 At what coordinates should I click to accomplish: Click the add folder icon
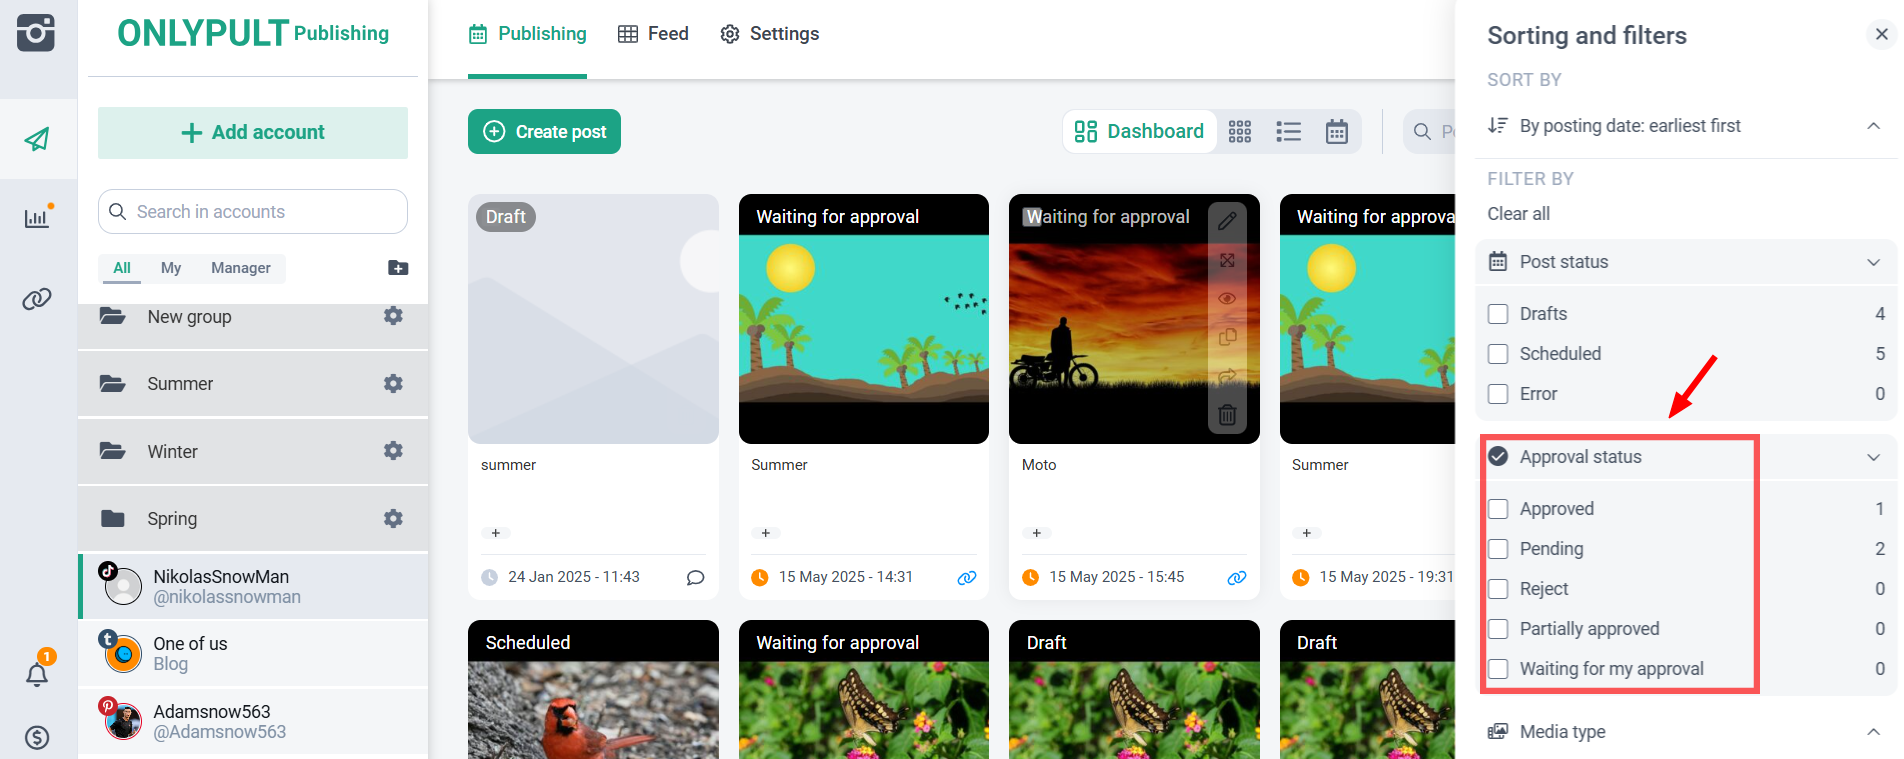pos(398,268)
